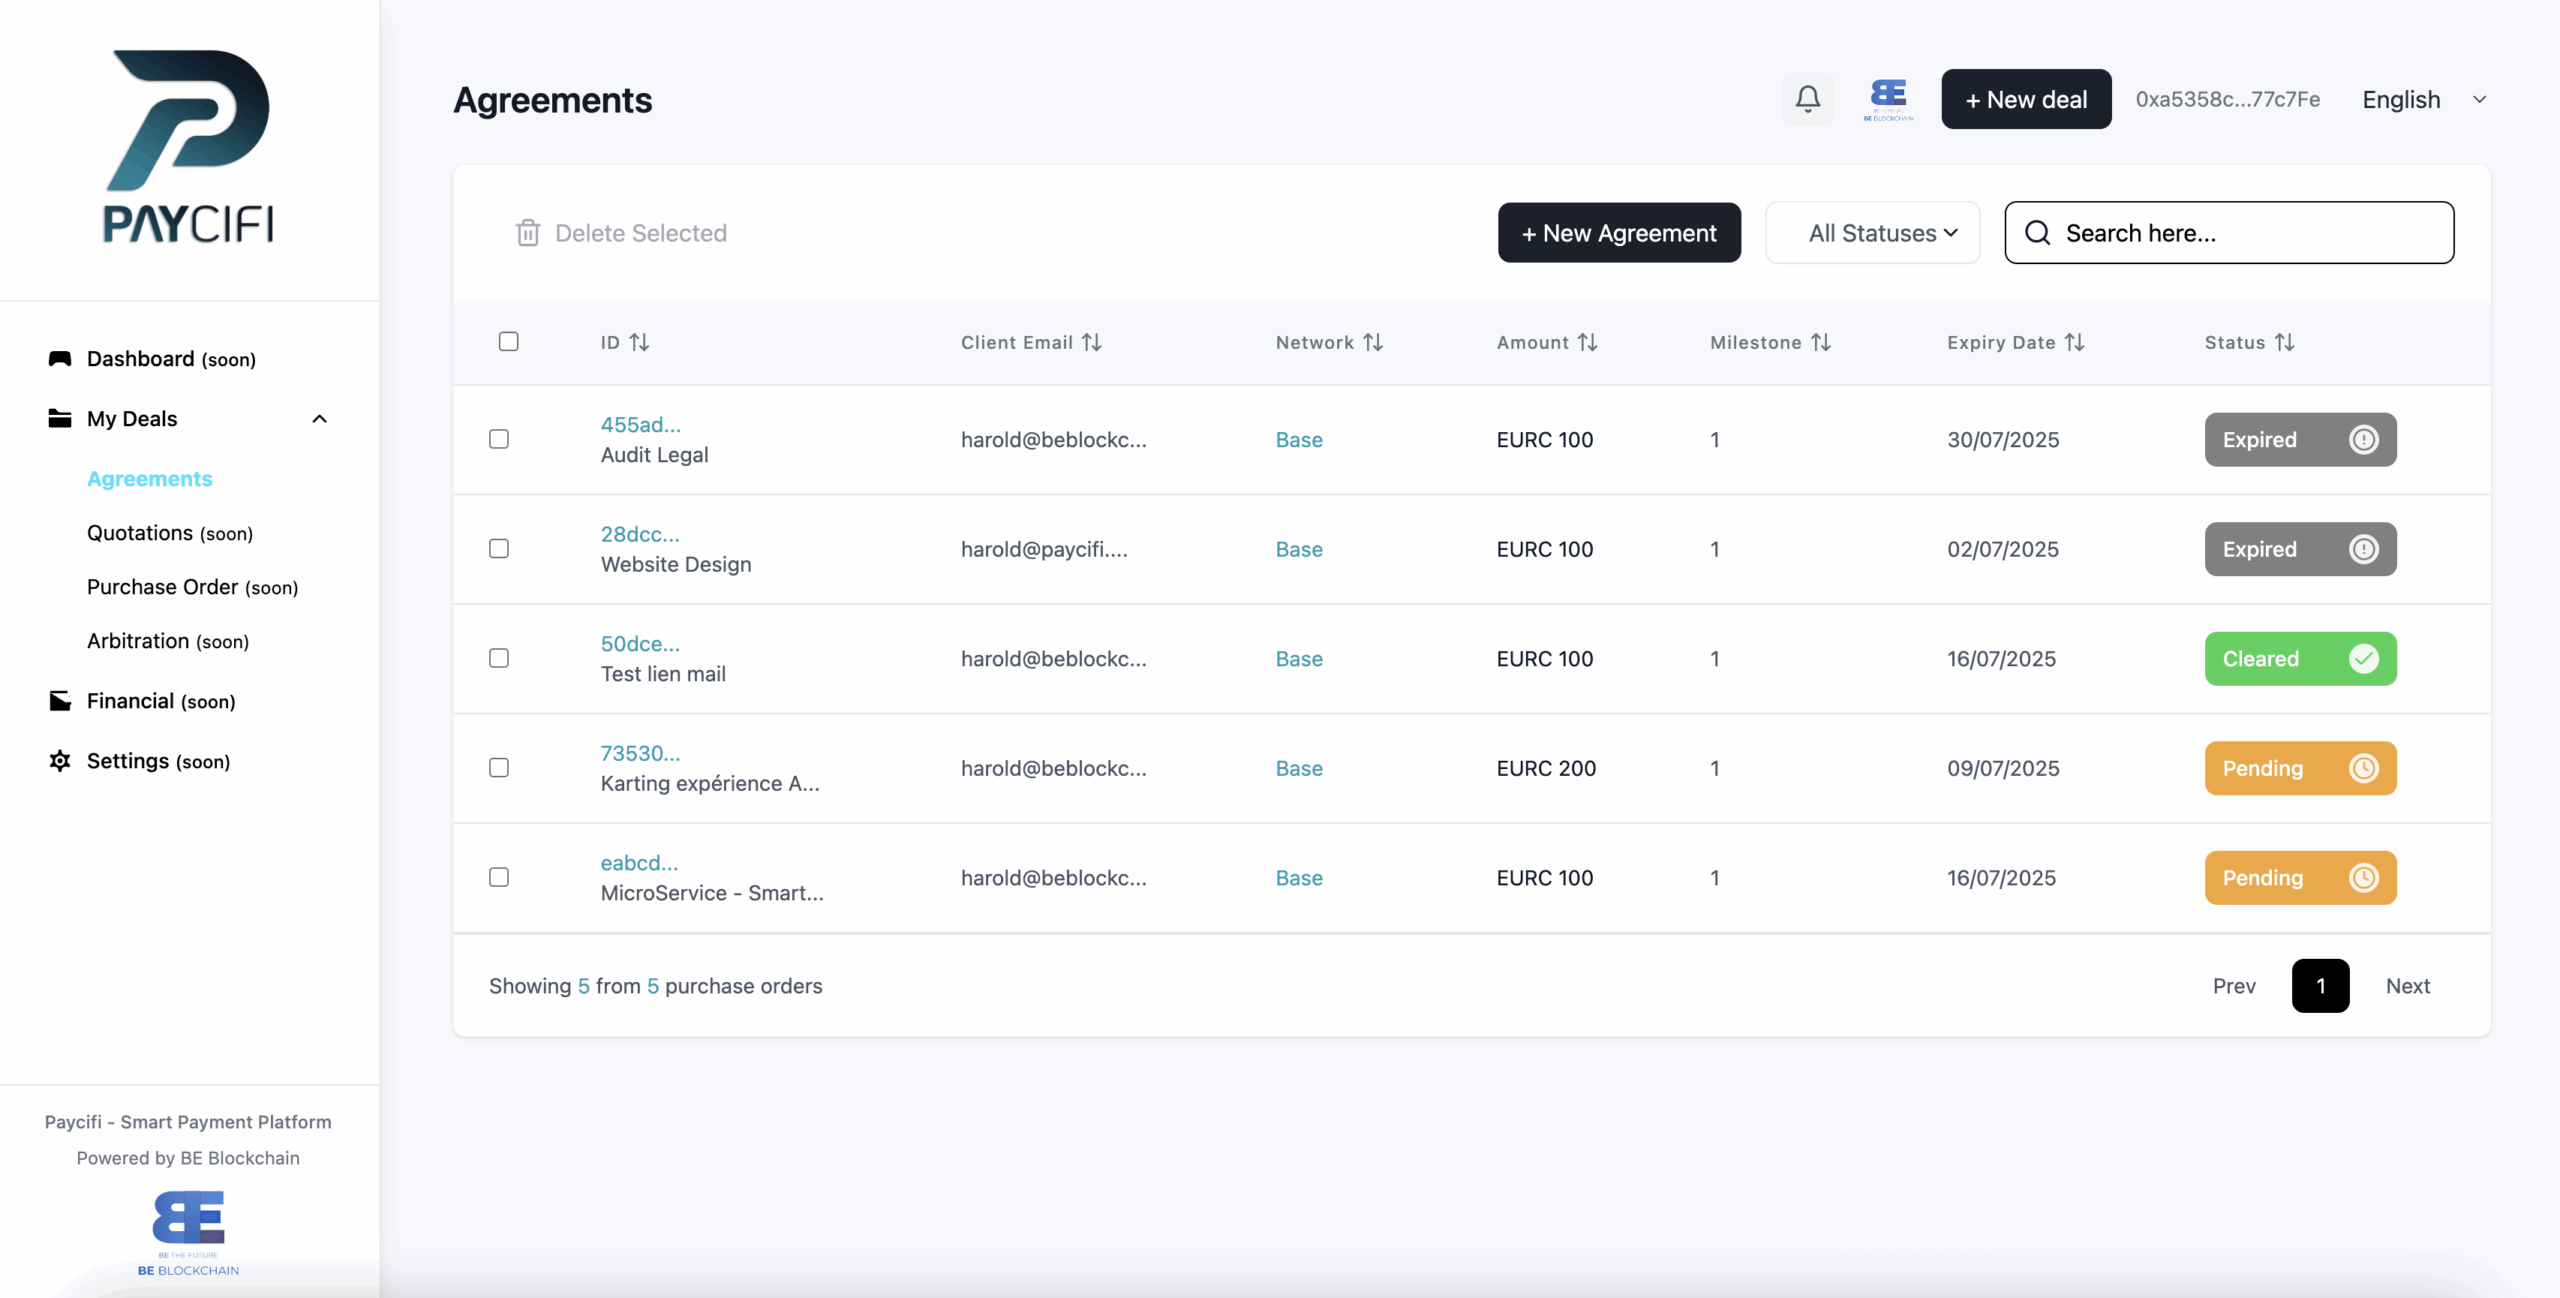Click the BE Blockchain logo in header
2560x1298 pixels.
tap(1888, 99)
